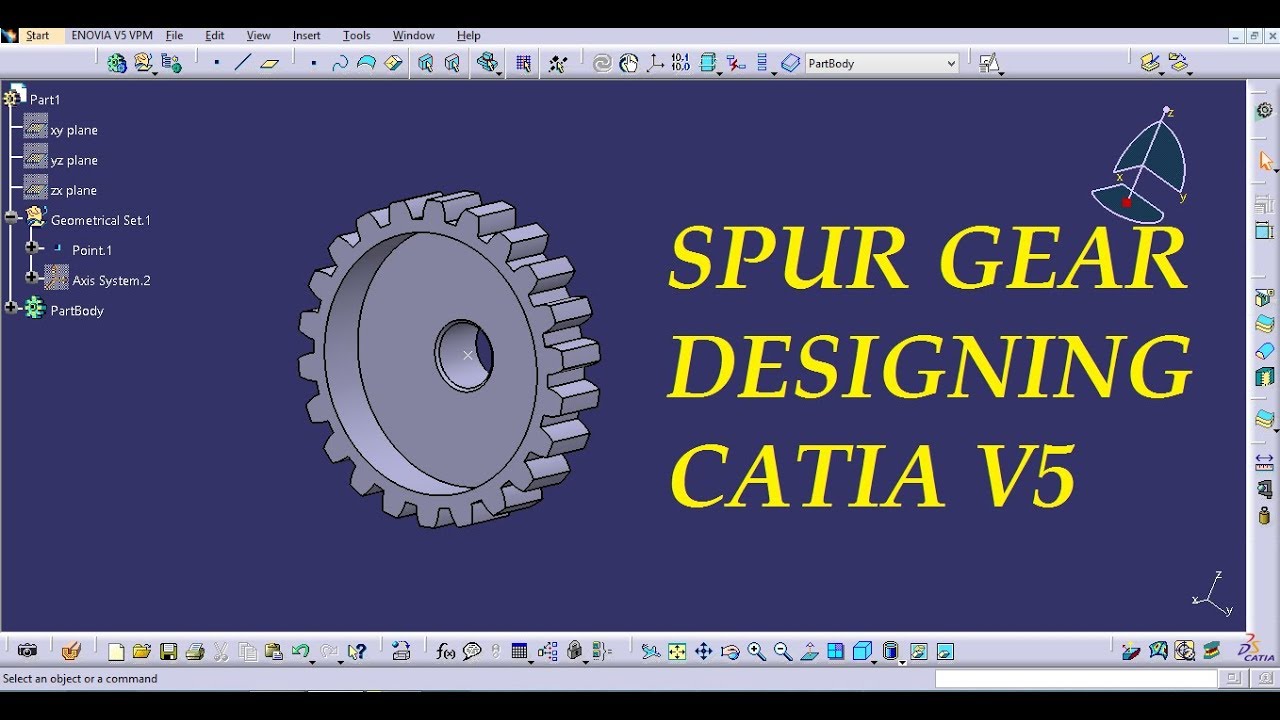Click the Save icon
The width and height of the screenshot is (1280, 720).
[x=168, y=652]
